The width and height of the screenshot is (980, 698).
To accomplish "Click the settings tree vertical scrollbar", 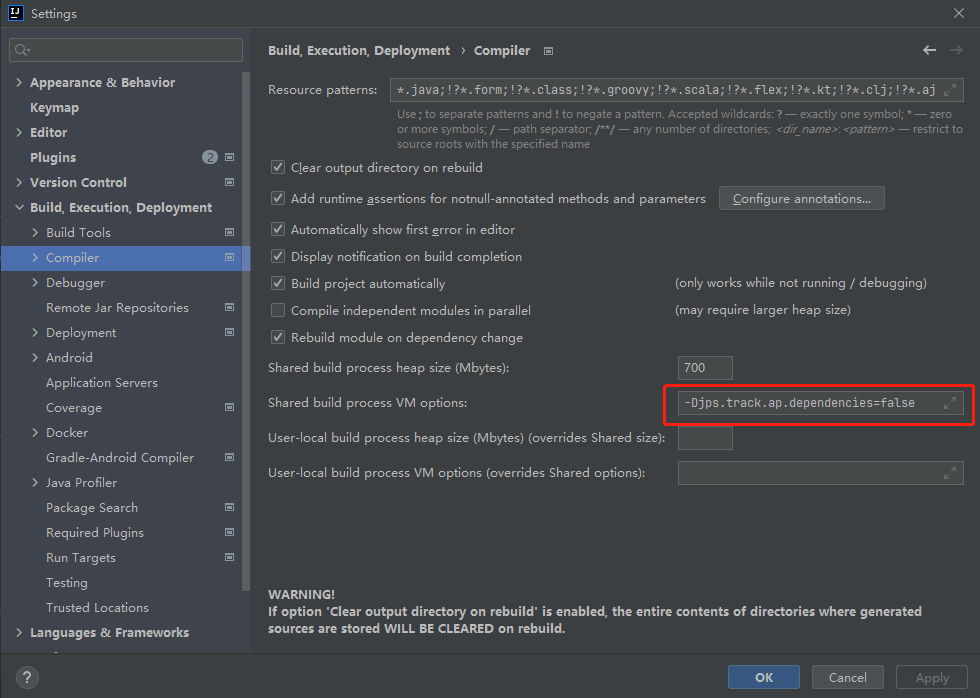I will click(246, 331).
